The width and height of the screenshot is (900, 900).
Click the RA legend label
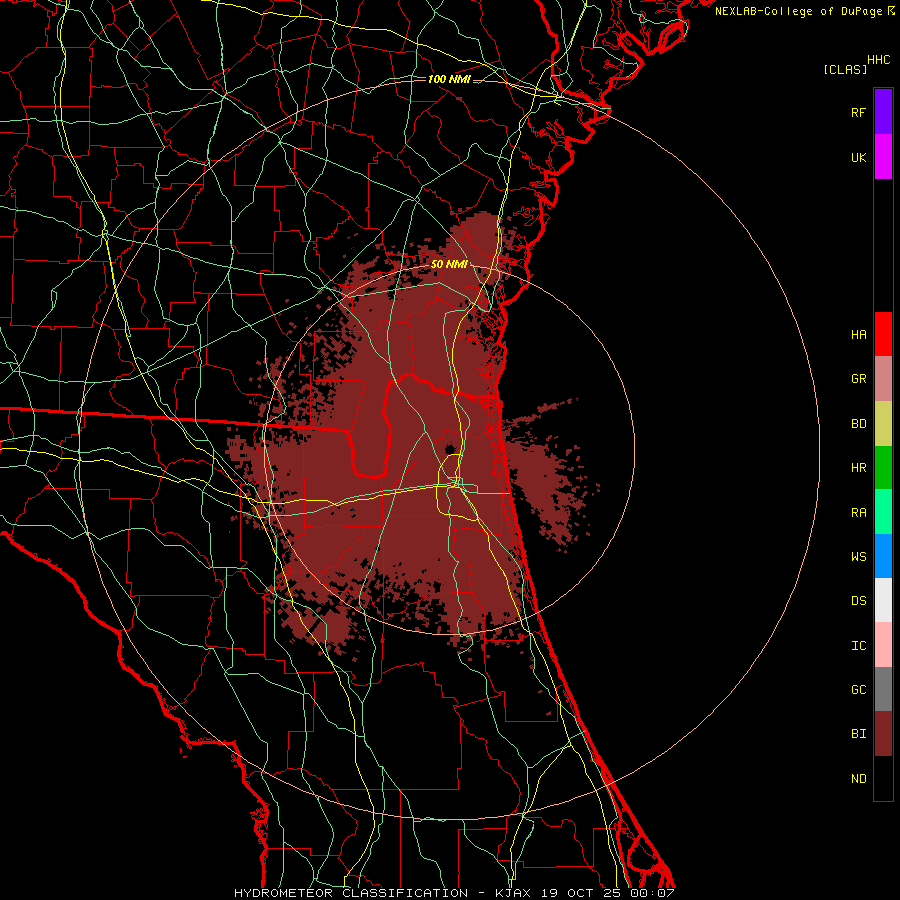pyautogui.click(x=858, y=513)
